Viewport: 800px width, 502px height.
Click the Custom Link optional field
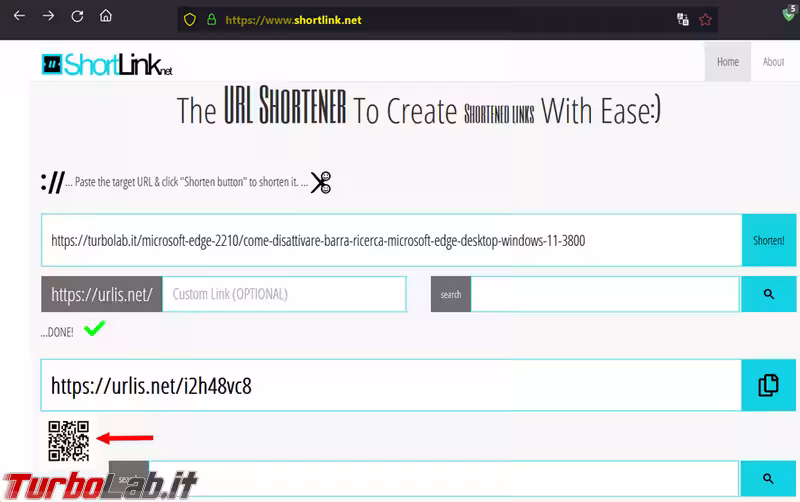click(284, 294)
